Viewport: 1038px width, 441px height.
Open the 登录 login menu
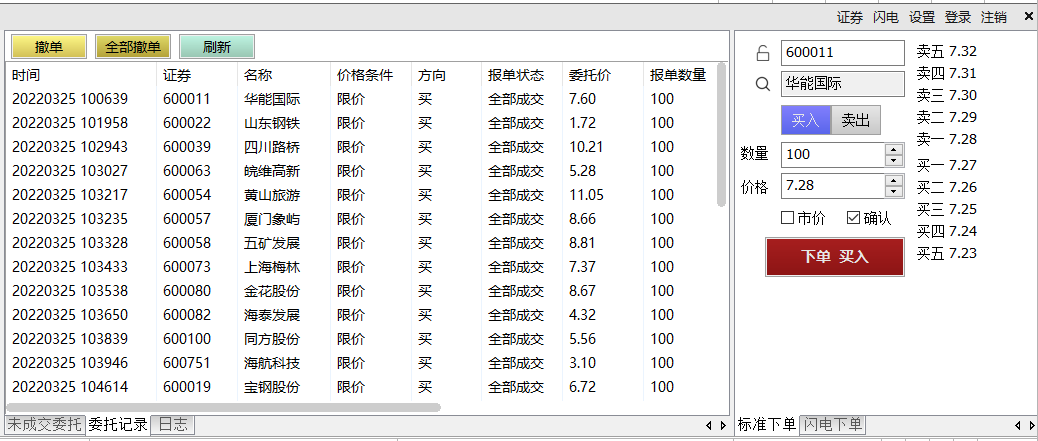(x=957, y=18)
